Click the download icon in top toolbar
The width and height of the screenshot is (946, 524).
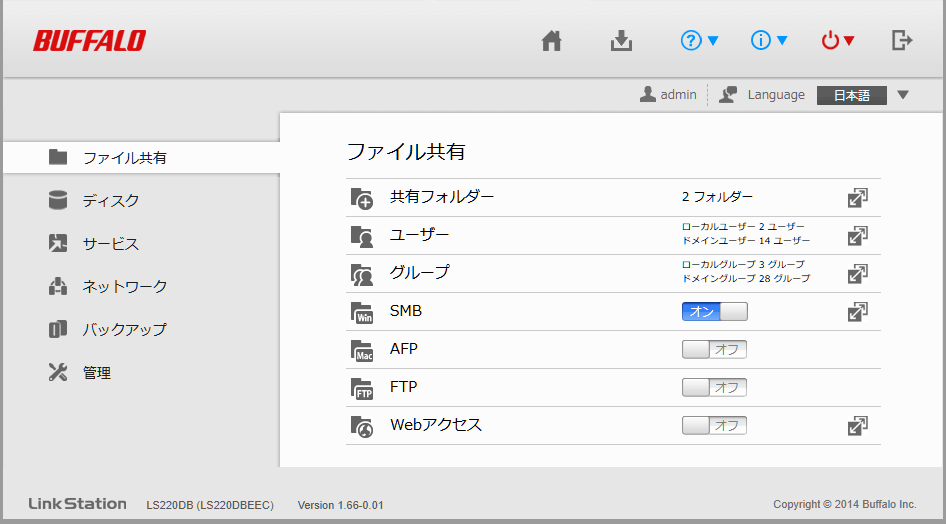coord(621,41)
